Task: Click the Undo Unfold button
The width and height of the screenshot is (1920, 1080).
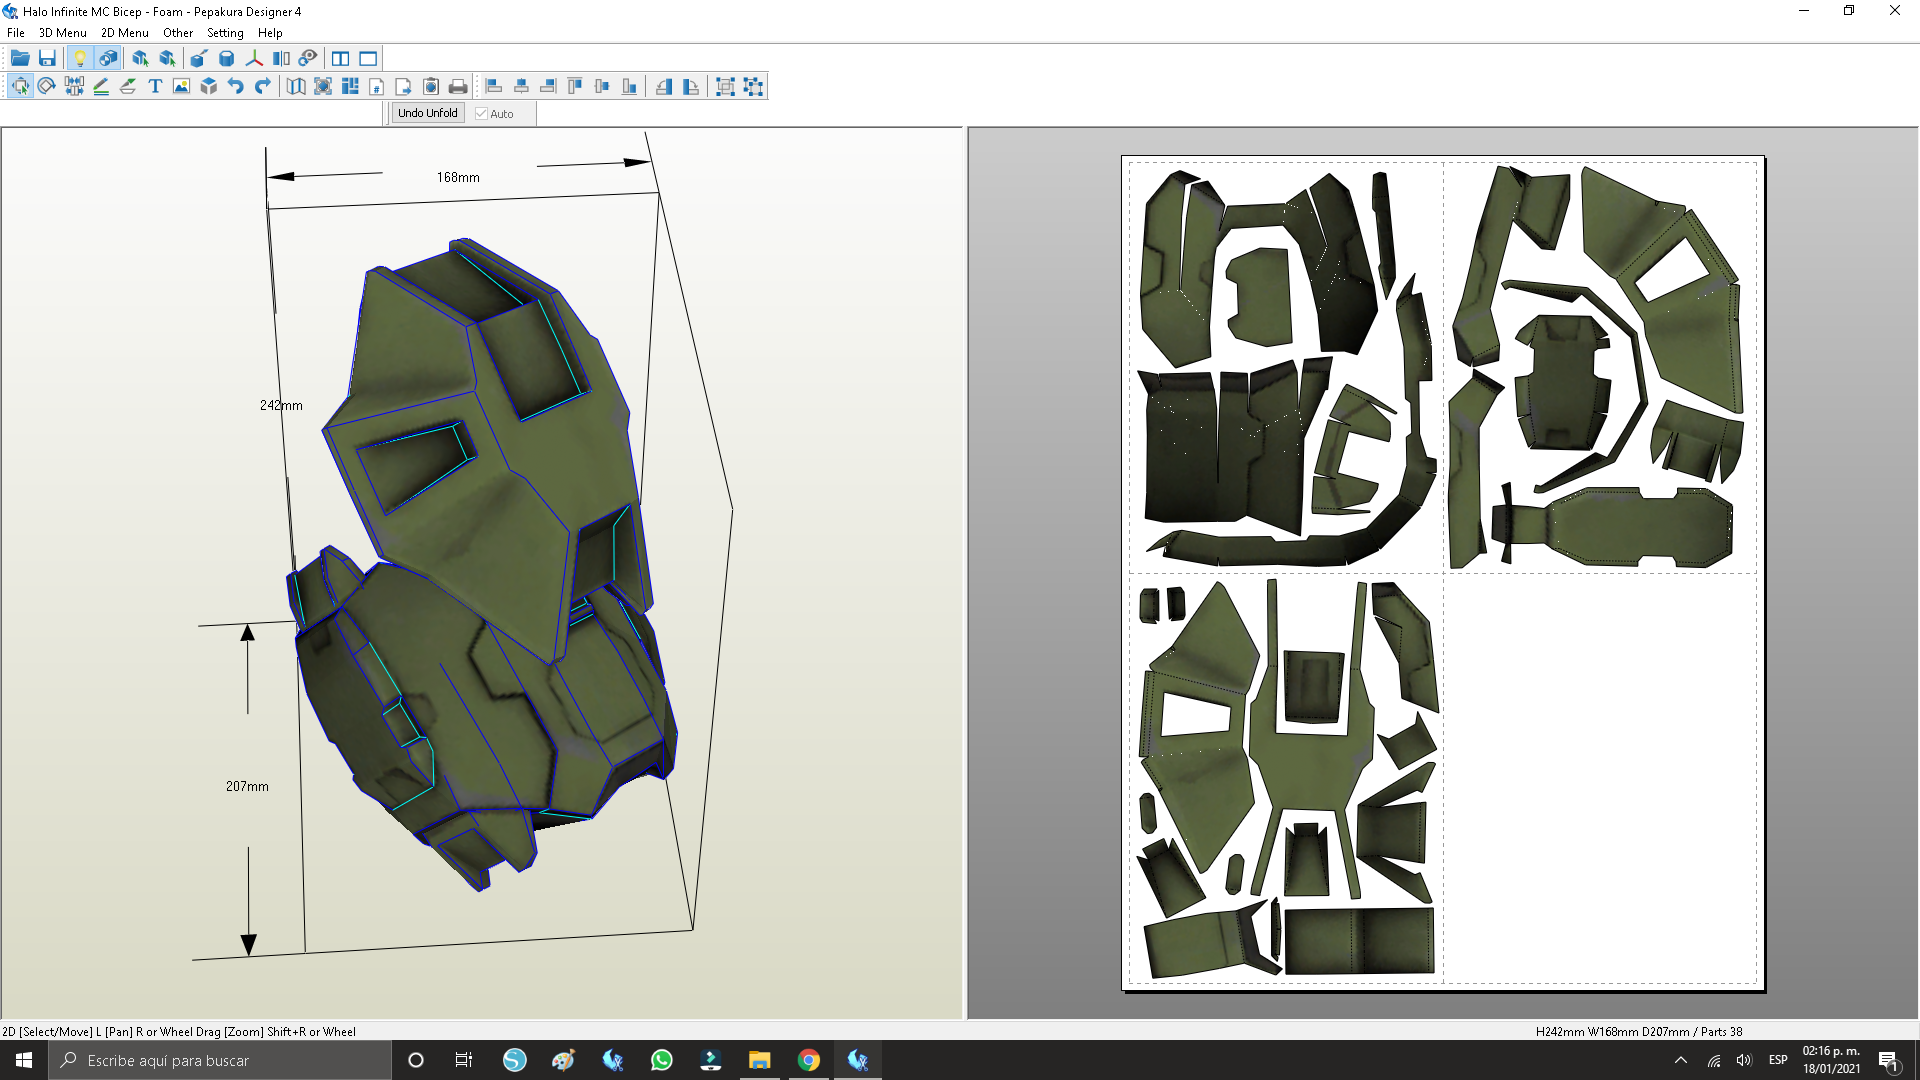Action: (427, 113)
